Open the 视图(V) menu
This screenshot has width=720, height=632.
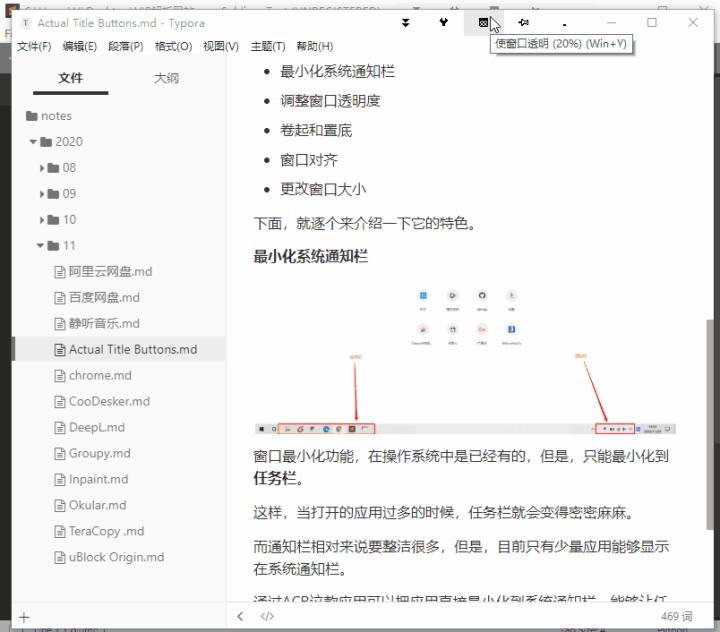pos(221,46)
